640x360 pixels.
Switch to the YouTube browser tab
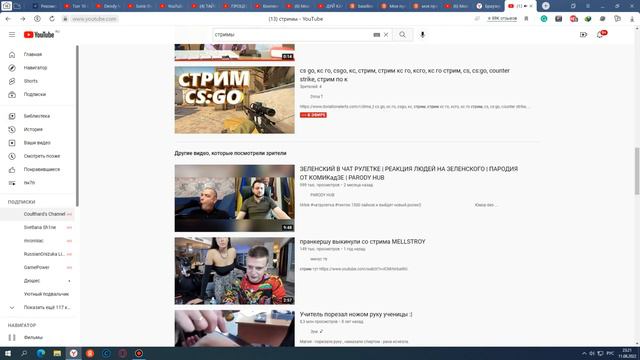coord(171,6)
